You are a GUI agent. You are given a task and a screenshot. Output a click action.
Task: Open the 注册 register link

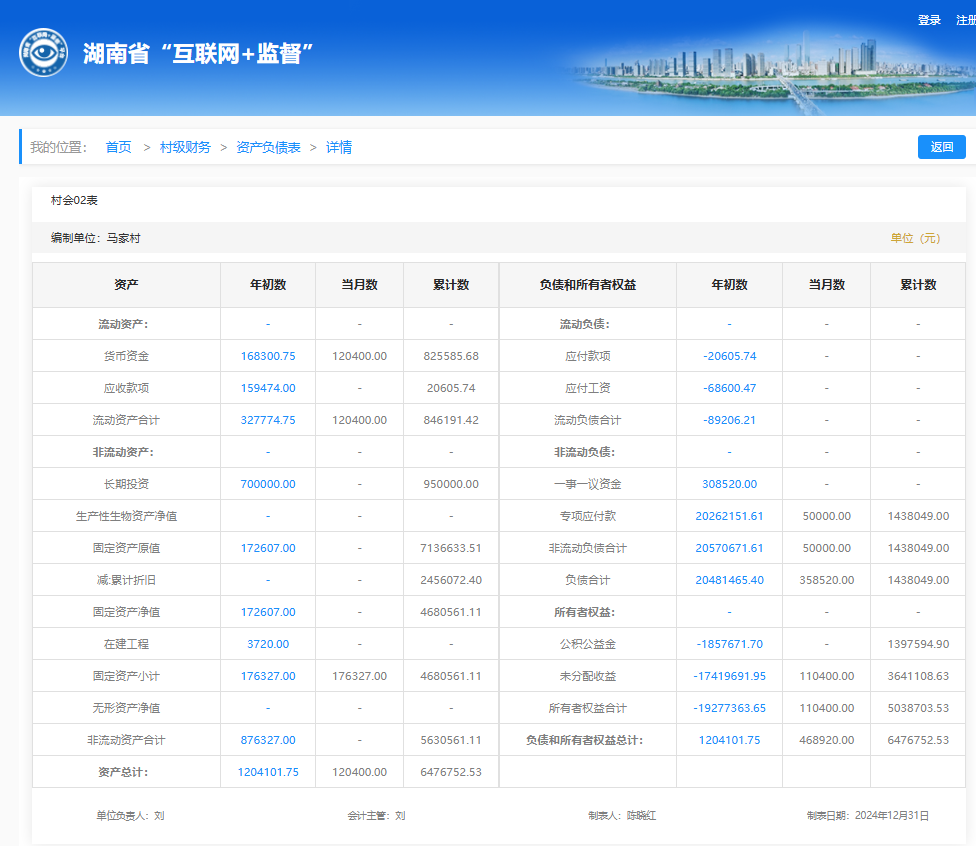pyautogui.click(x=965, y=20)
